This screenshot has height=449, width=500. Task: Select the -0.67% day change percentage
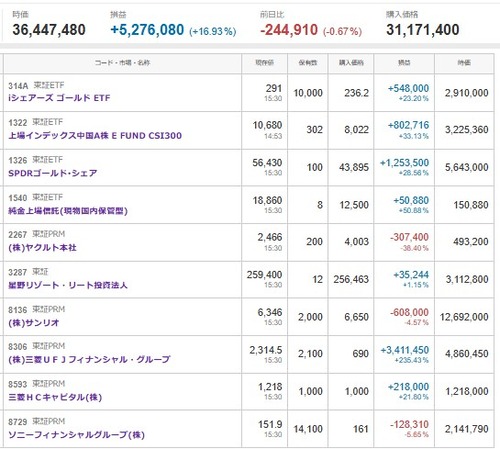342,32
